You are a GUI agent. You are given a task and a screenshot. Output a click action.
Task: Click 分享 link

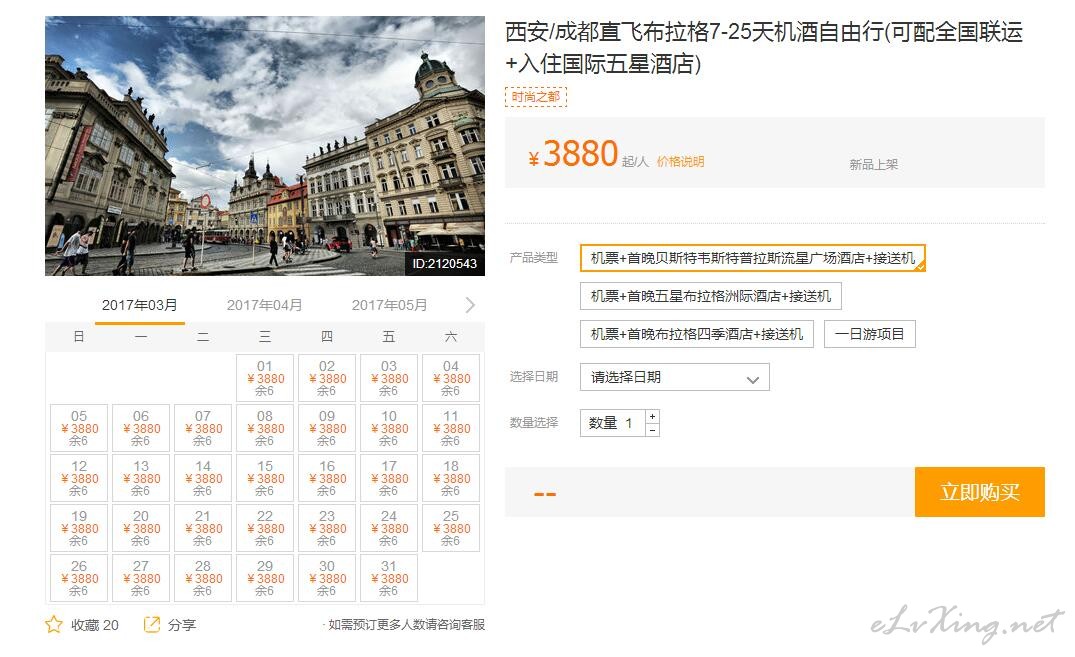[182, 625]
